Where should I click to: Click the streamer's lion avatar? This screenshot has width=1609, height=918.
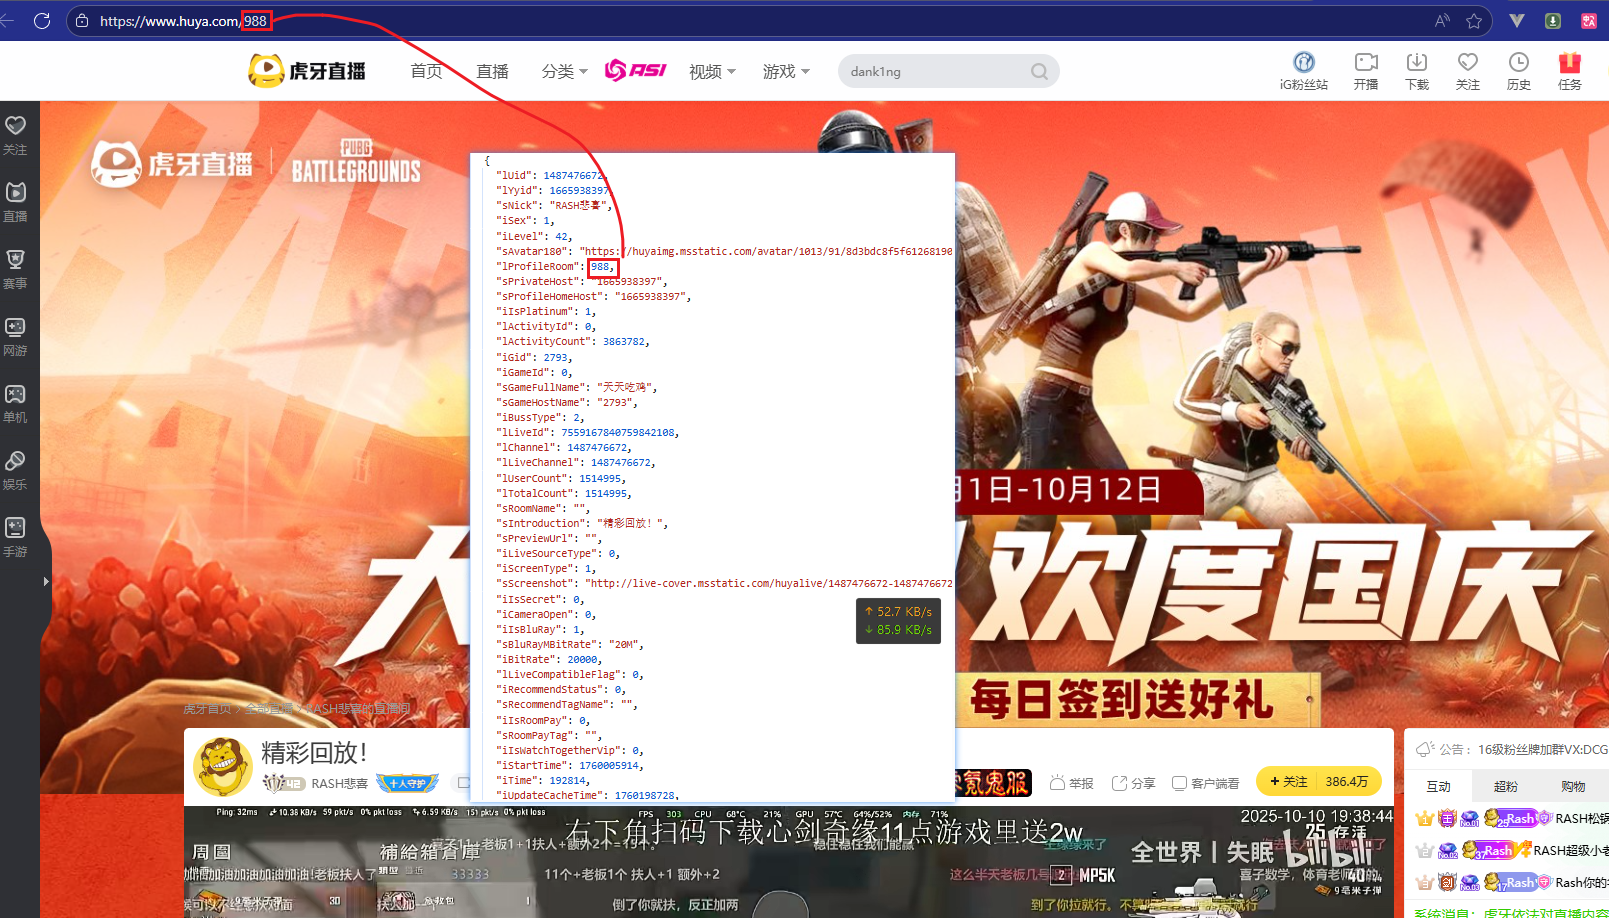(222, 766)
